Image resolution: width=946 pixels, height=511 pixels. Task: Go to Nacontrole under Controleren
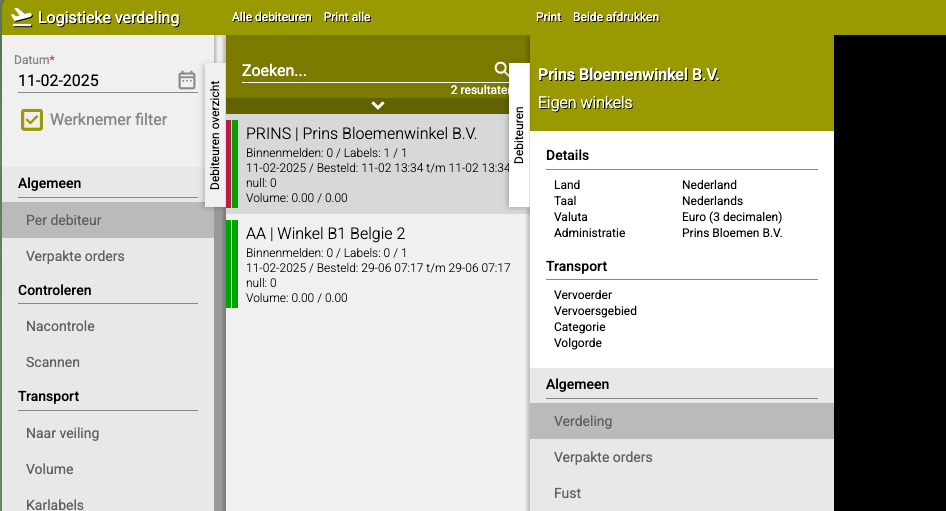click(108, 326)
